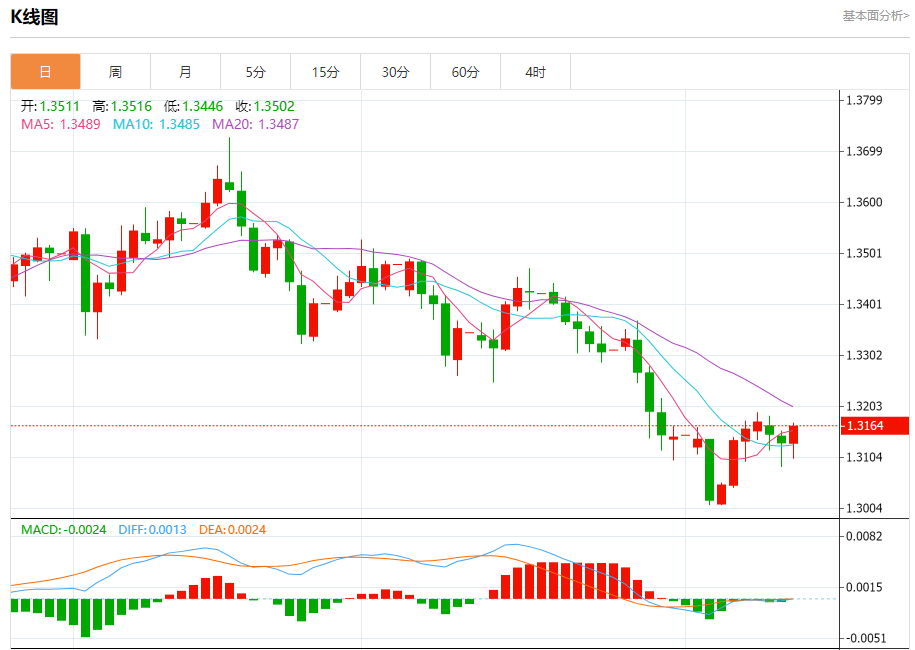Image resolution: width=915 pixels, height=650 pixels.
Task: Select the 日 daily chart tab
Action: pyautogui.click(x=46, y=72)
